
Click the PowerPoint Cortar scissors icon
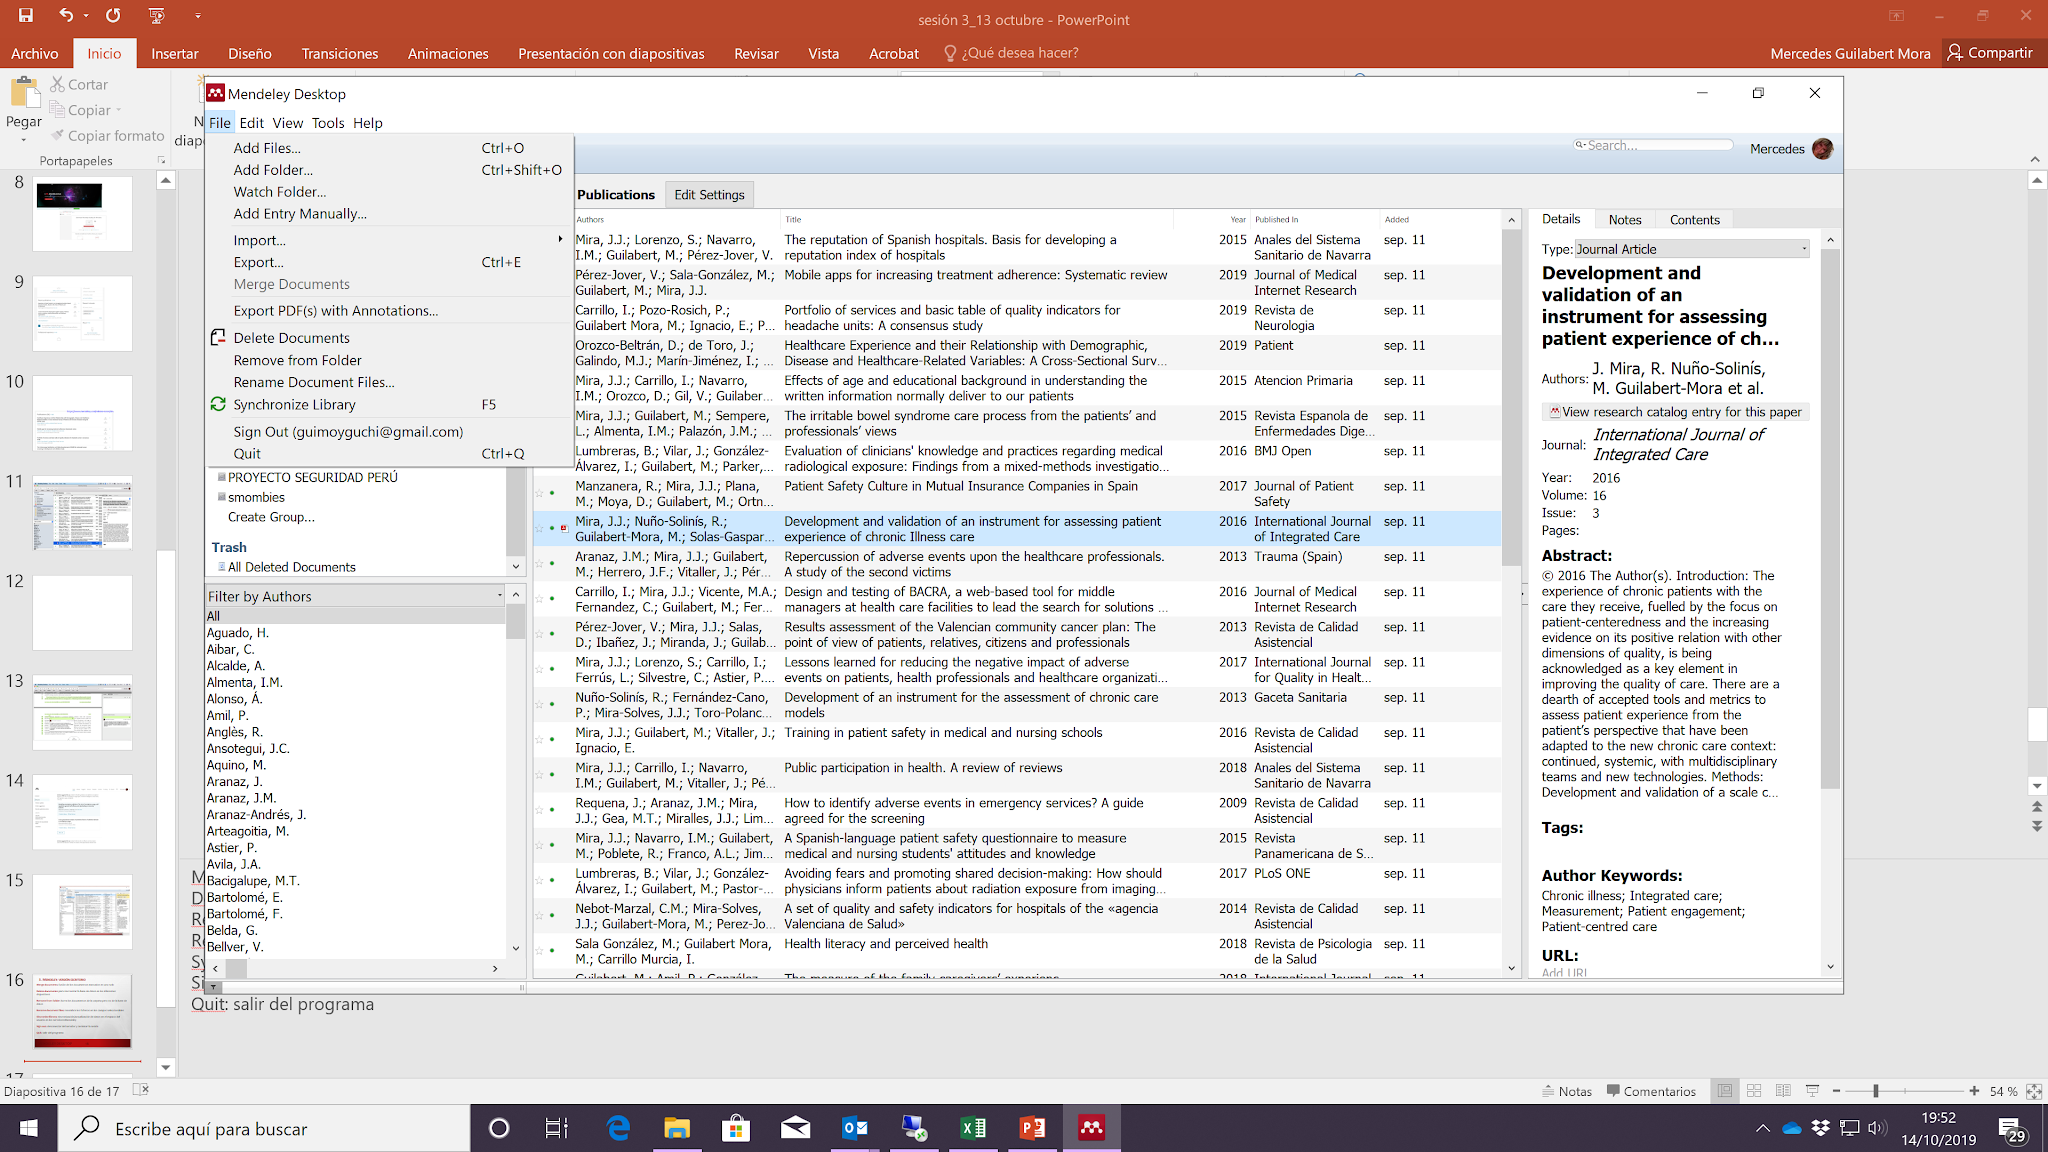(x=58, y=85)
